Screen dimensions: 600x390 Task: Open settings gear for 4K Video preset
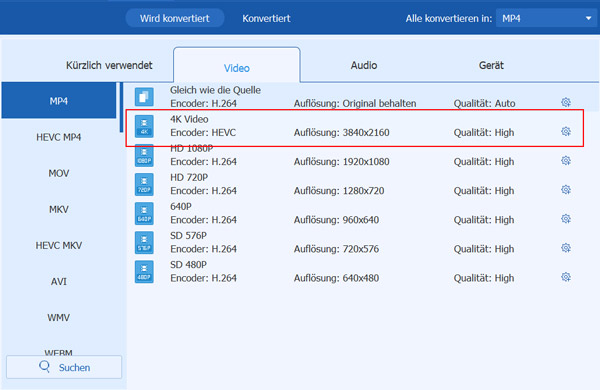(566, 131)
